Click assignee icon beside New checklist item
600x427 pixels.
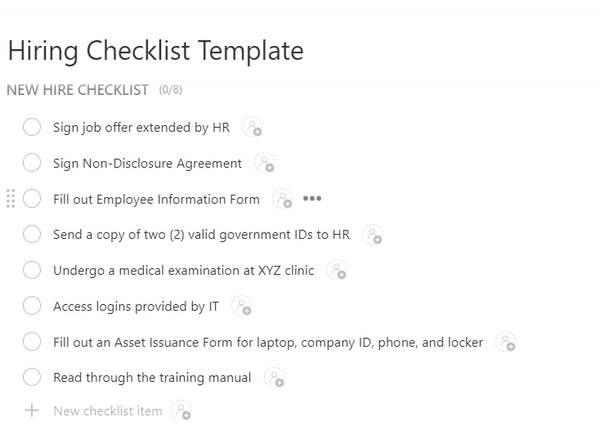tap(181, 411)
